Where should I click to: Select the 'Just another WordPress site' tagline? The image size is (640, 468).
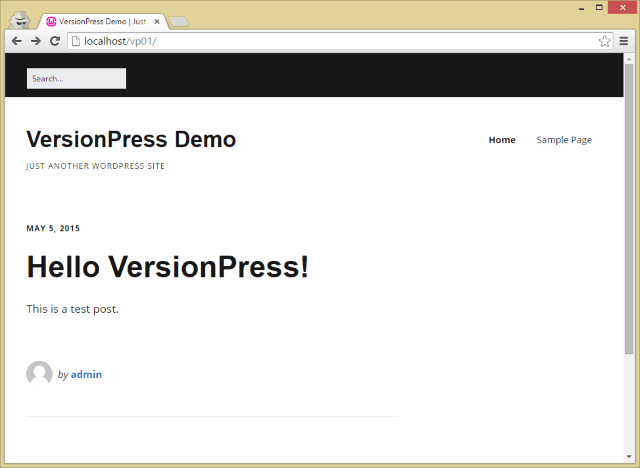click(96, 166)
